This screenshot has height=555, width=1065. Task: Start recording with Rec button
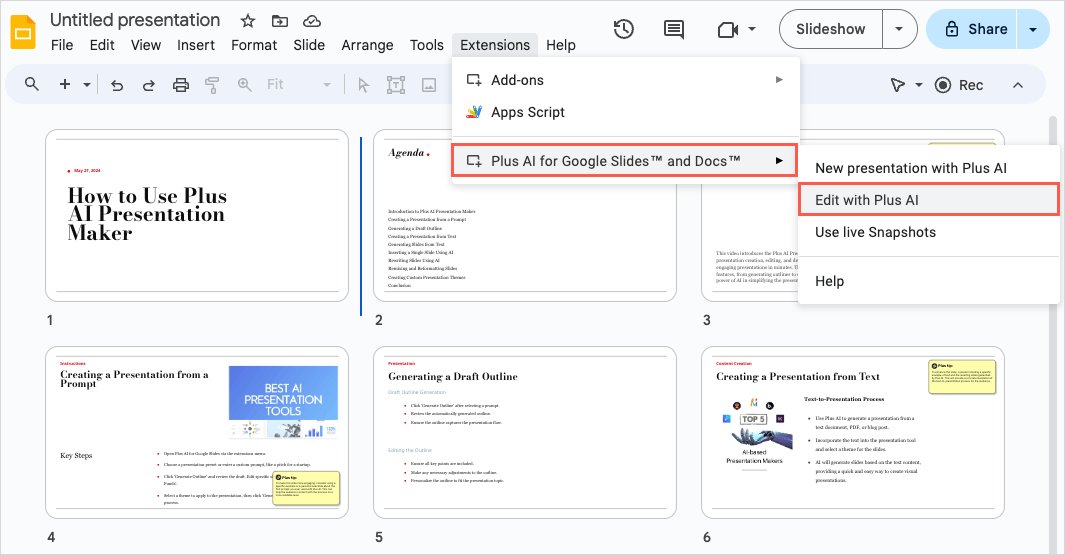(959, 85)
